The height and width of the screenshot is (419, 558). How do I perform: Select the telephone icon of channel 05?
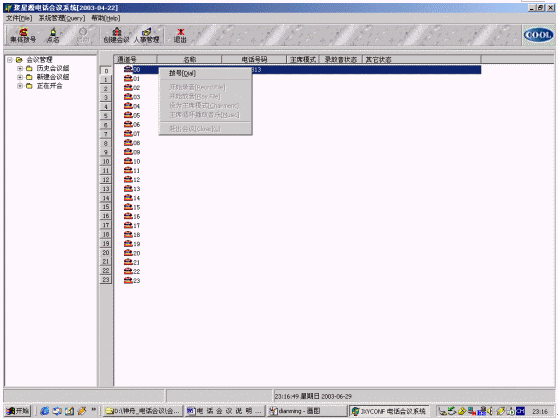click(x=128, y=115)
